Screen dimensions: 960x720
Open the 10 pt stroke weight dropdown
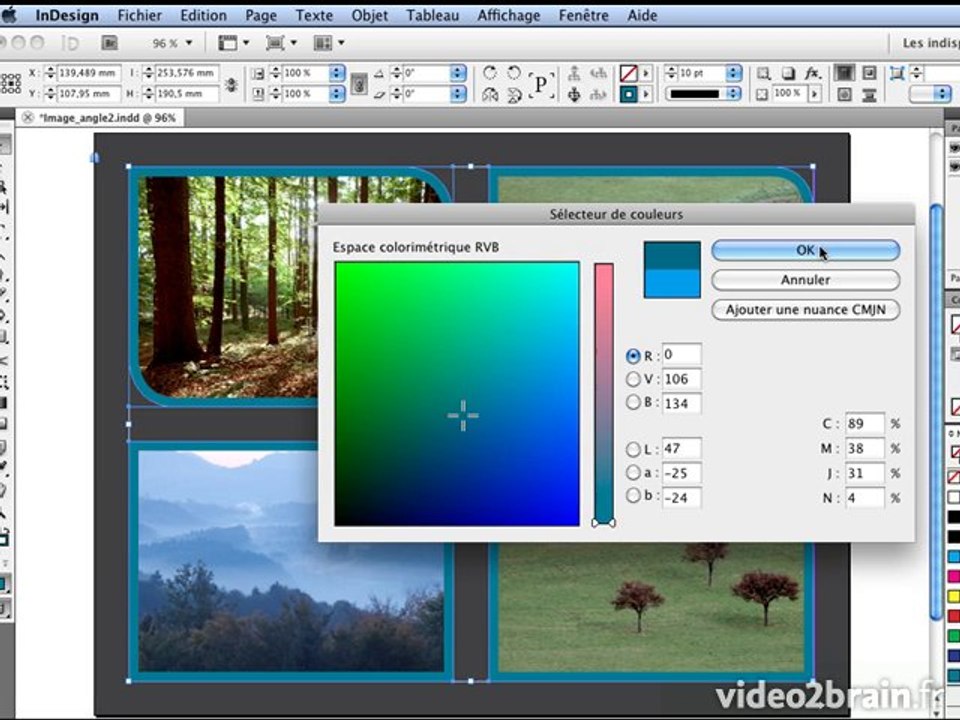(x=733, y=73)
